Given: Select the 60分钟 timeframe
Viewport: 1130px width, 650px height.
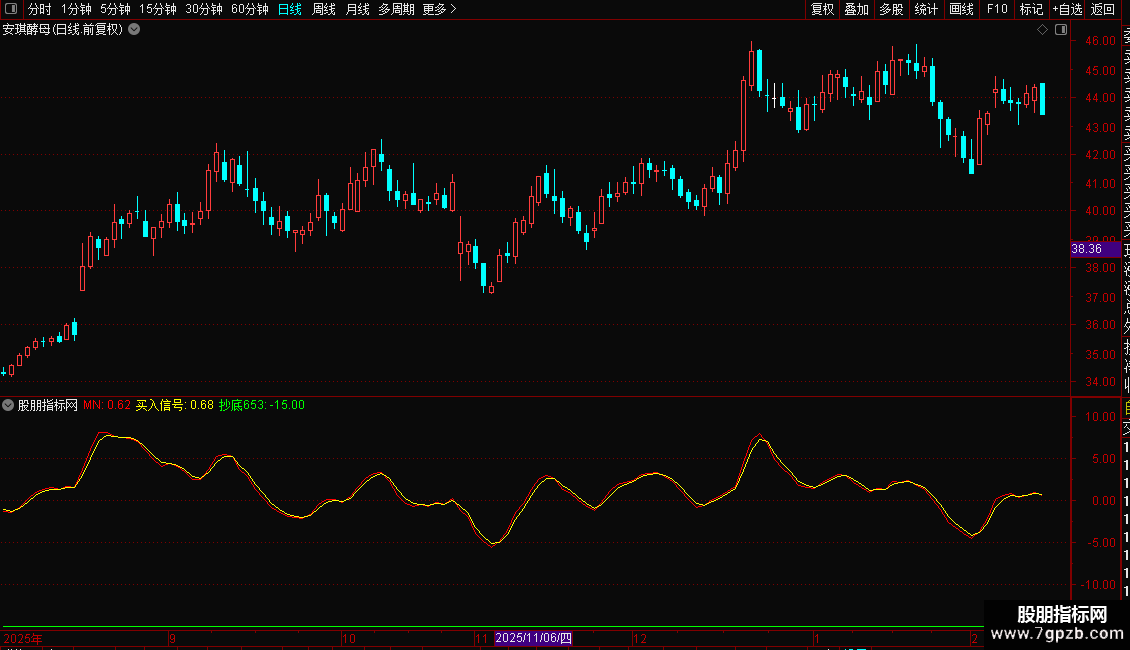Looking at the screenshot, I should point(249,9).
